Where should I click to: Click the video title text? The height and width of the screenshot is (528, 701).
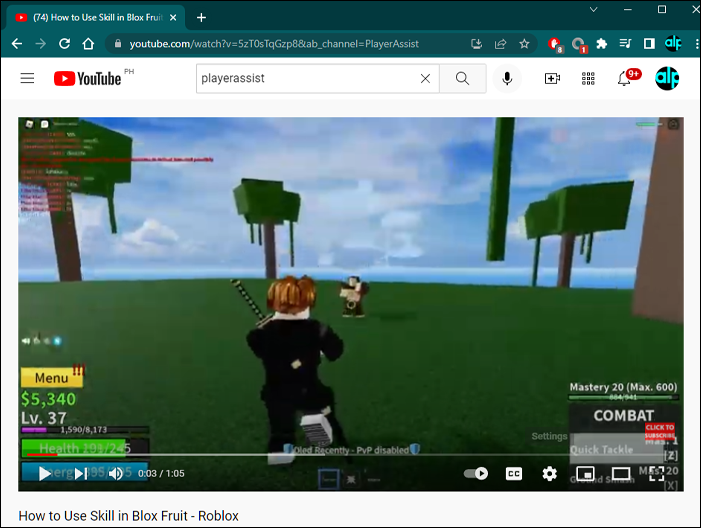[129, 515]
